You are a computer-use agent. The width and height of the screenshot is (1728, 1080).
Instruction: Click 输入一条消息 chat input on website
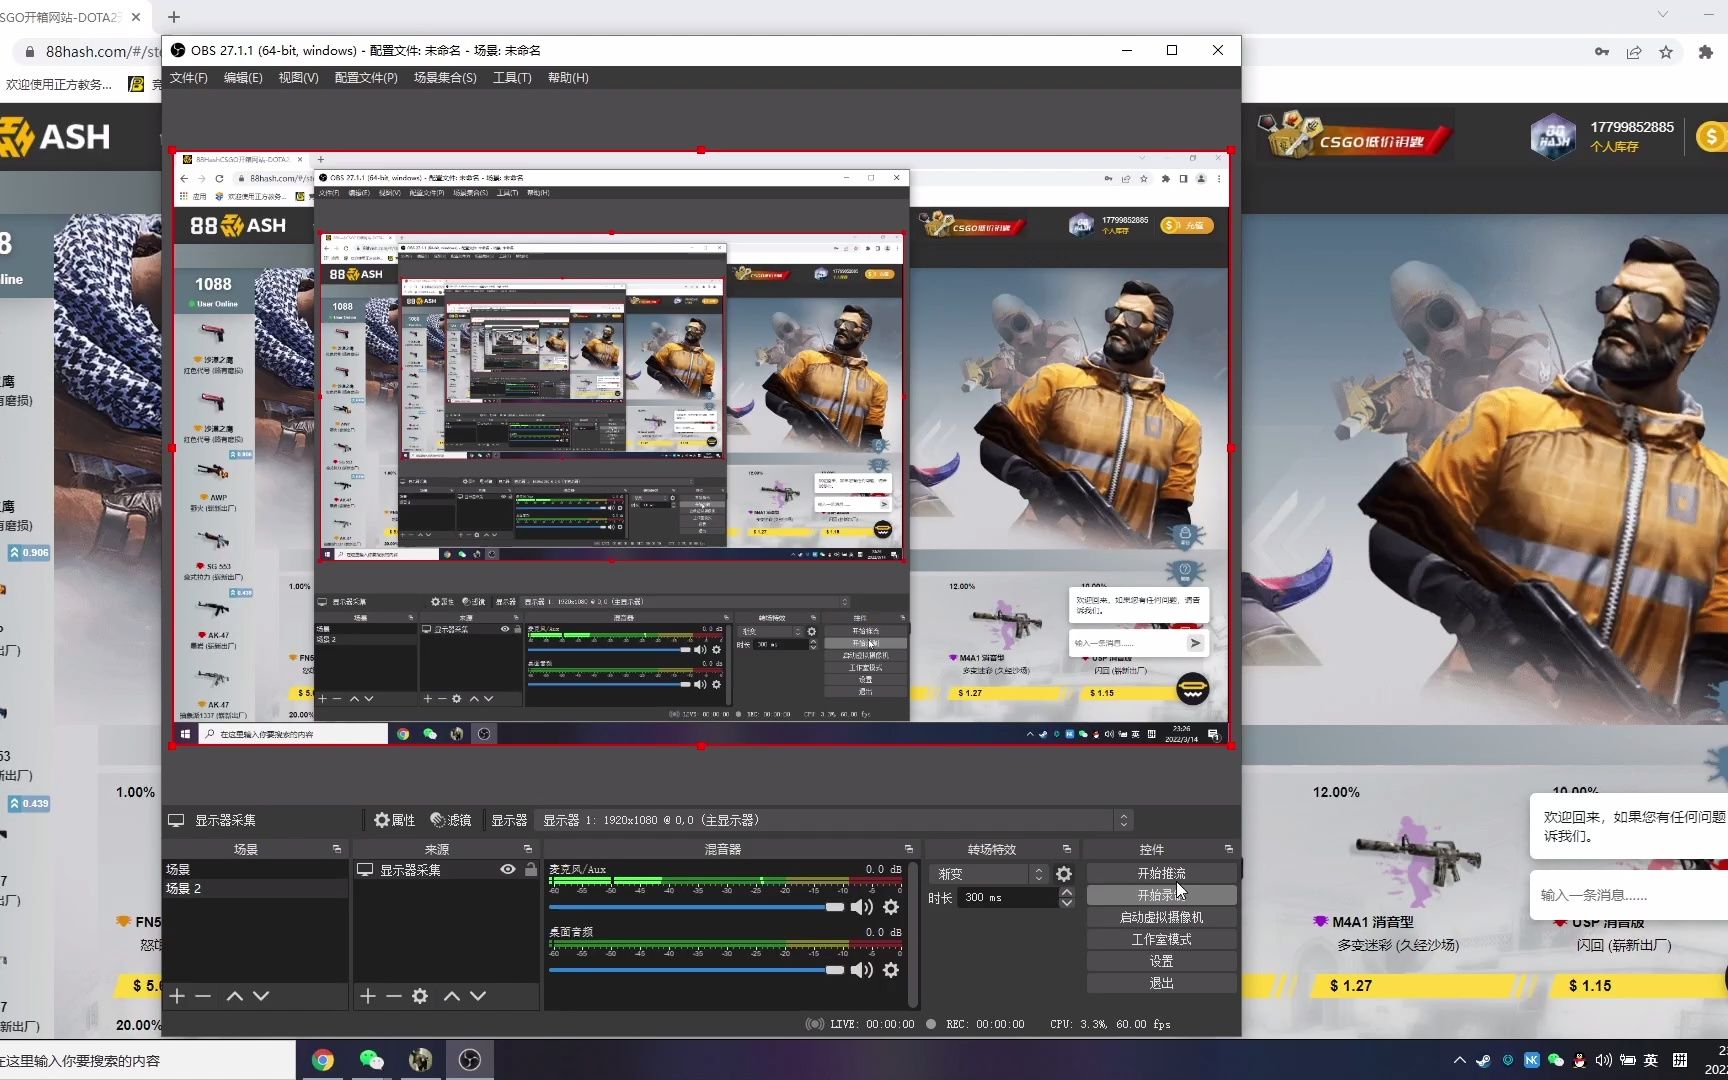click(x=1630, y=896)
